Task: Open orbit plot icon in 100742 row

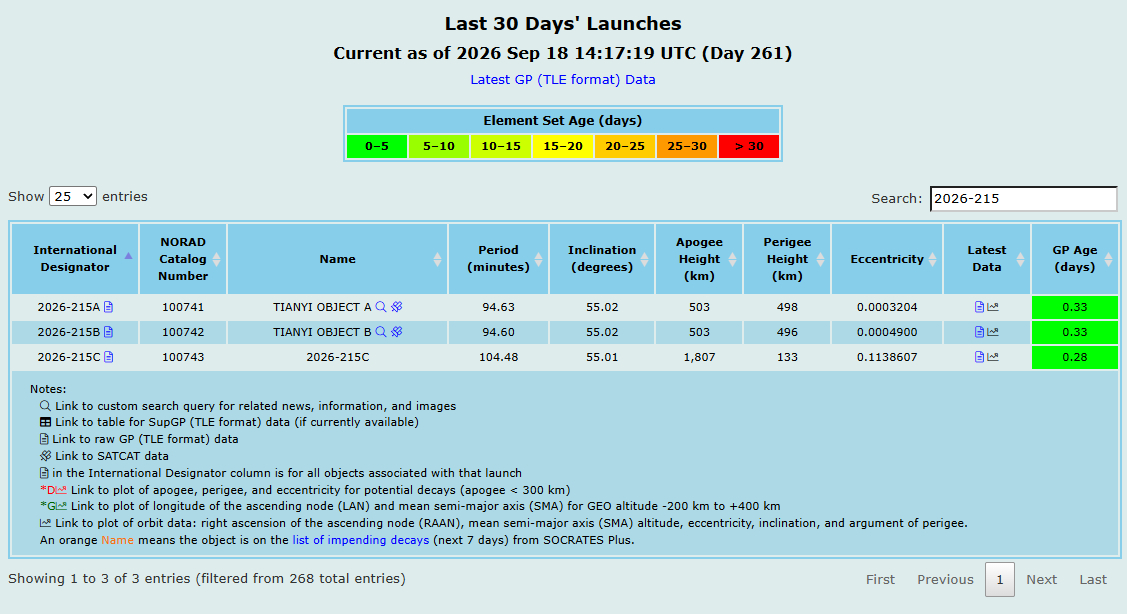Action: point(993,332)
